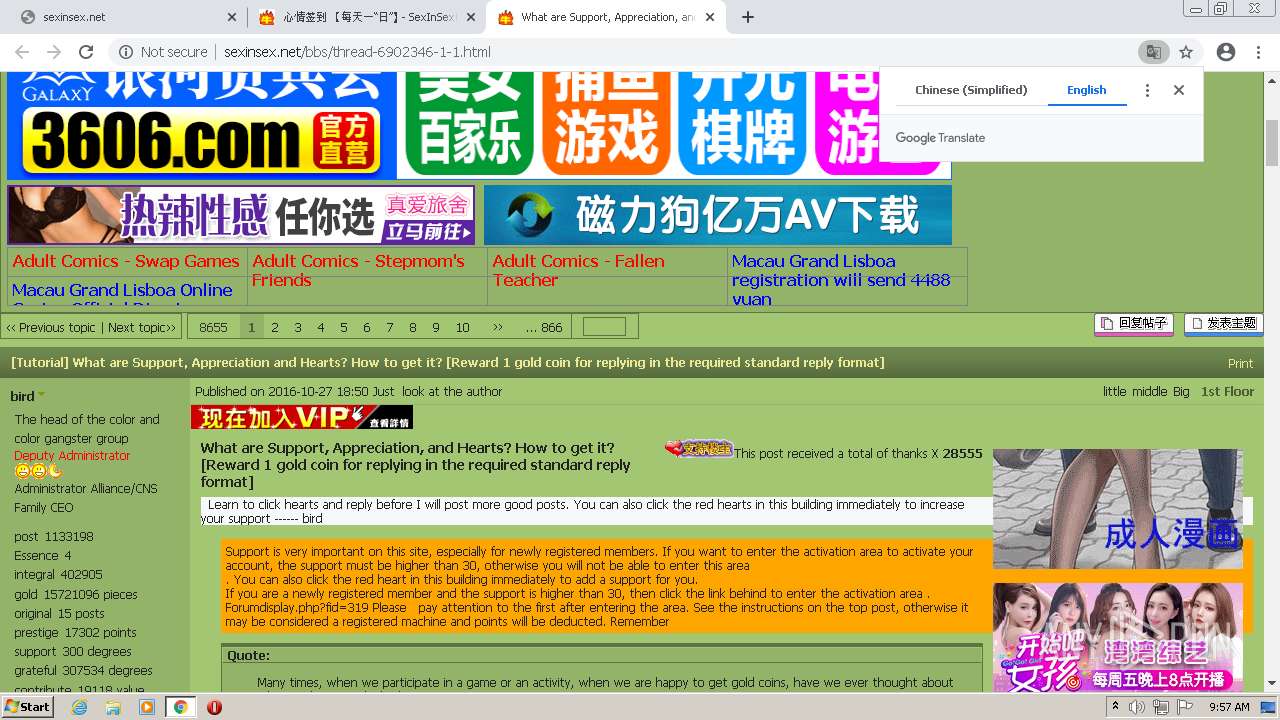Click the network tray icon
1280x720 pixels.
1162,707
